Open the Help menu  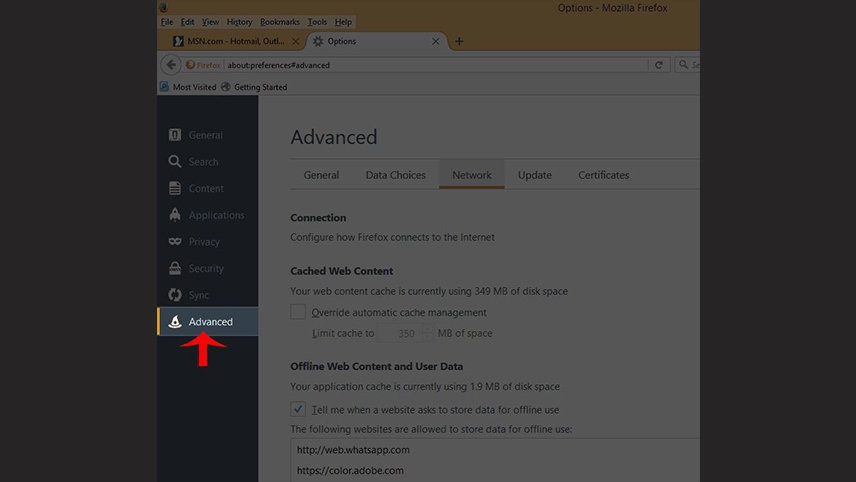(343, 22)
